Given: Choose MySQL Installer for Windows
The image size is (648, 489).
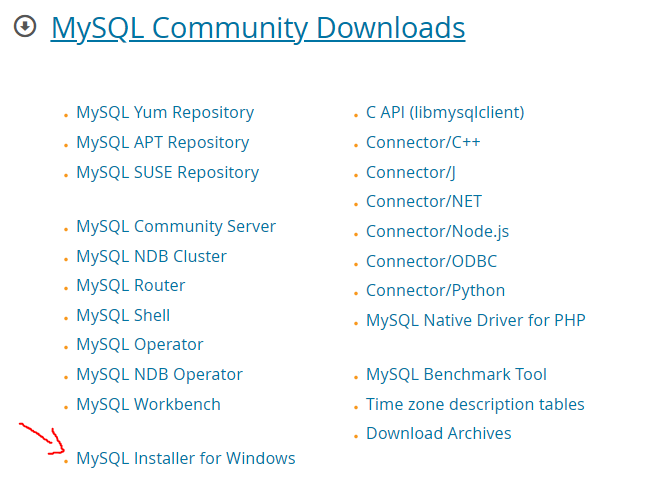Looking at the screenshot, I should coord(186,458).
